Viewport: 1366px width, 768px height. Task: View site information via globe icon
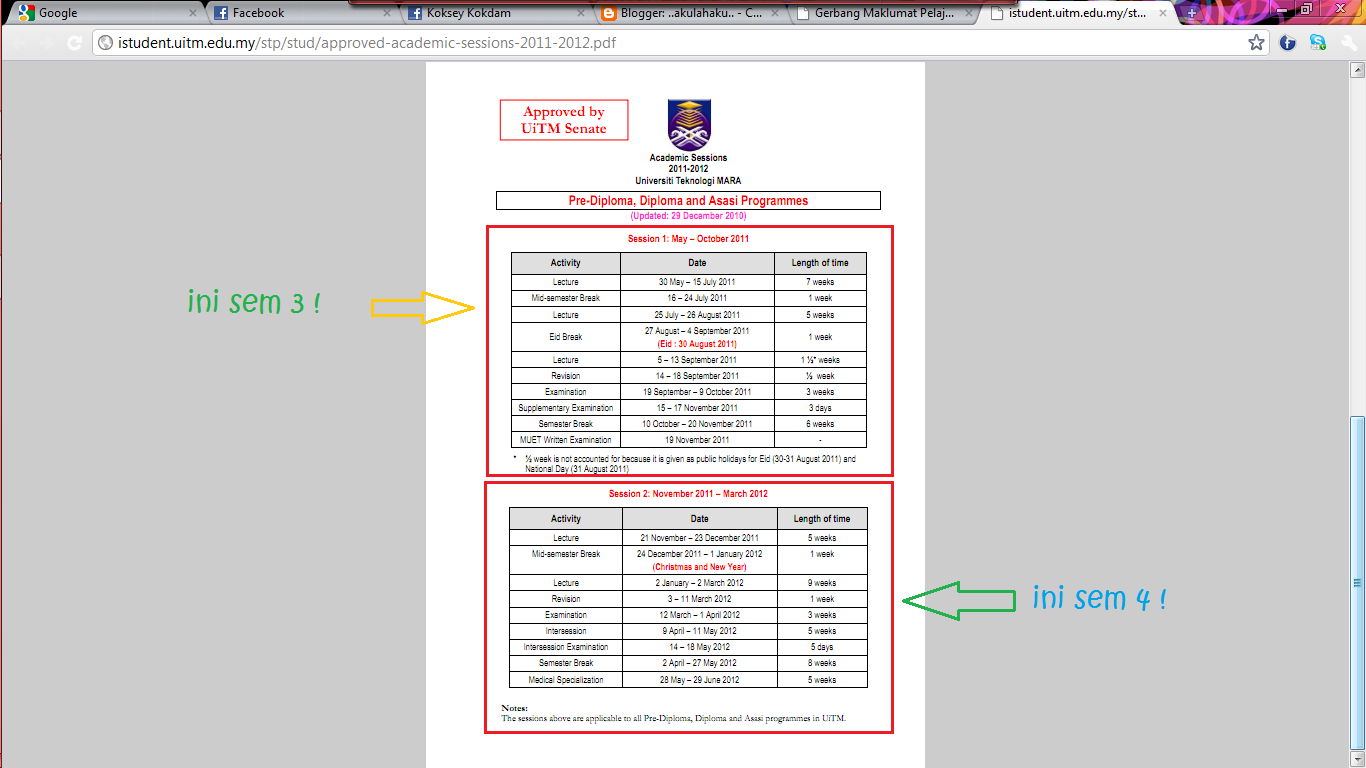coord(105,44)
